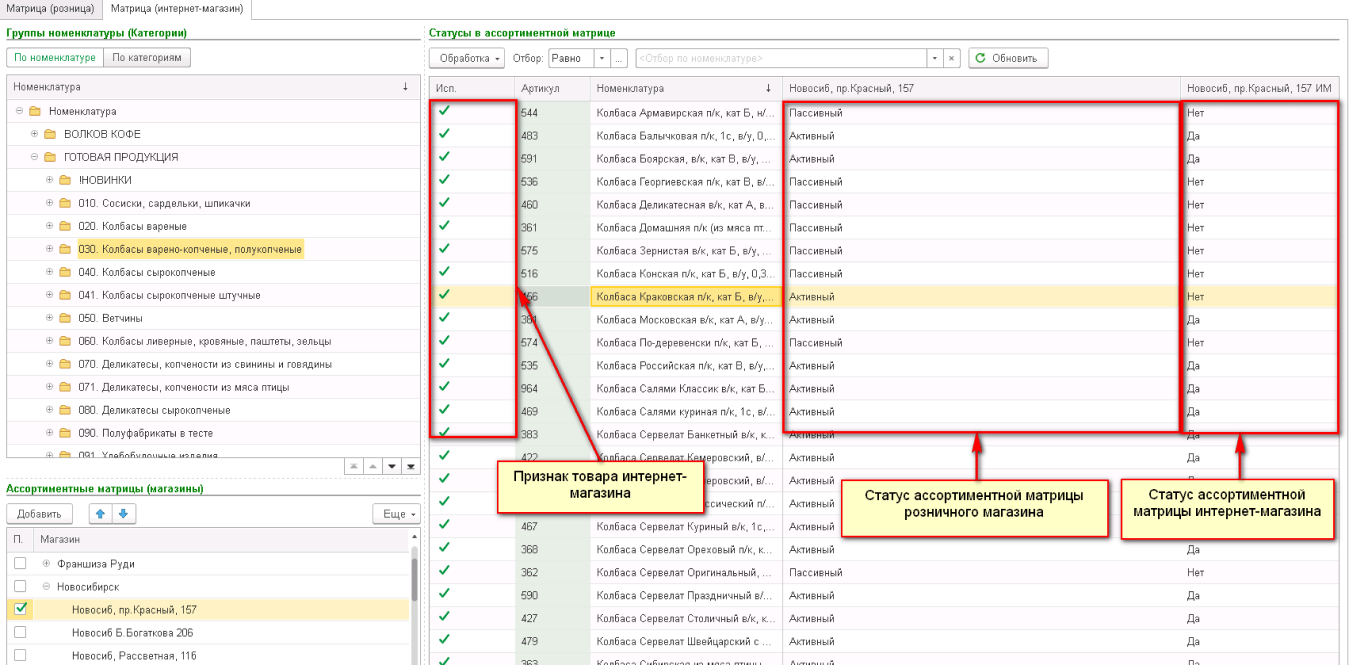Toggle Исп. checkmark for article 368
Image resolution: width=1349 pixels, height=665 pixels.
point(444,548)
